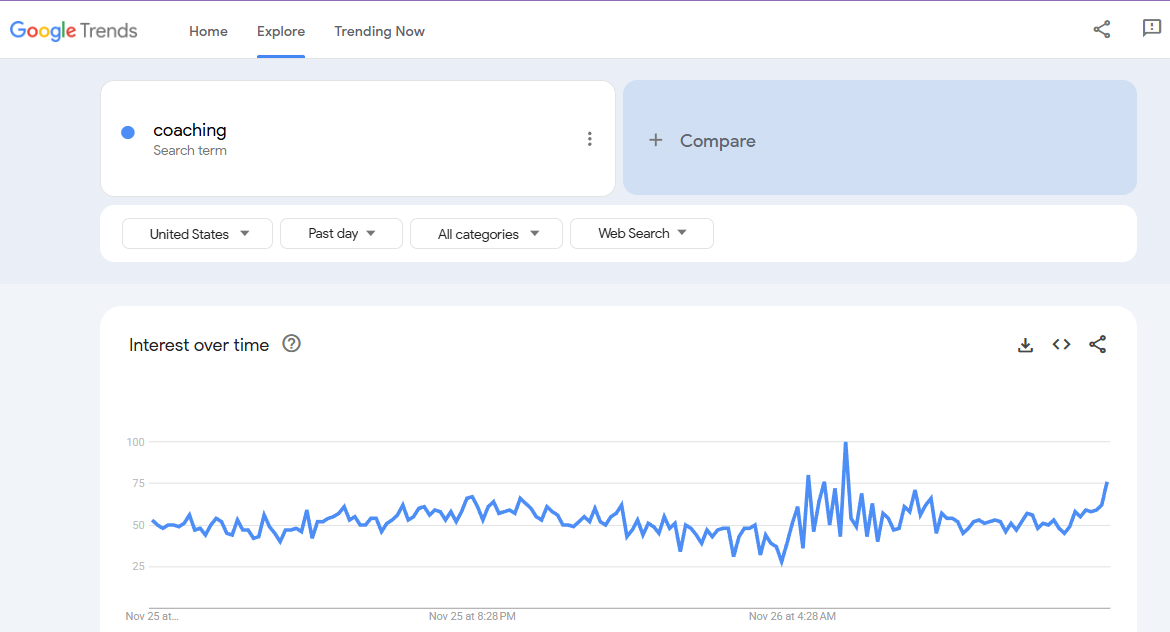The height and width of the screenshot is (632, 1170).
Task: Select the Explore tab
Action: (281, 31)
